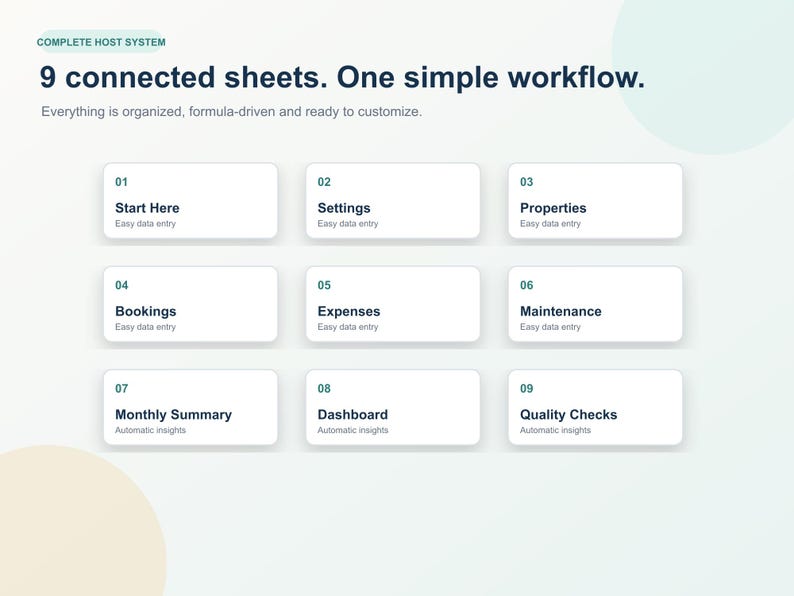794x596 pixels.
Task: Open the Settings sheet card
Action: pyautogui.click(x=393, y=201)
